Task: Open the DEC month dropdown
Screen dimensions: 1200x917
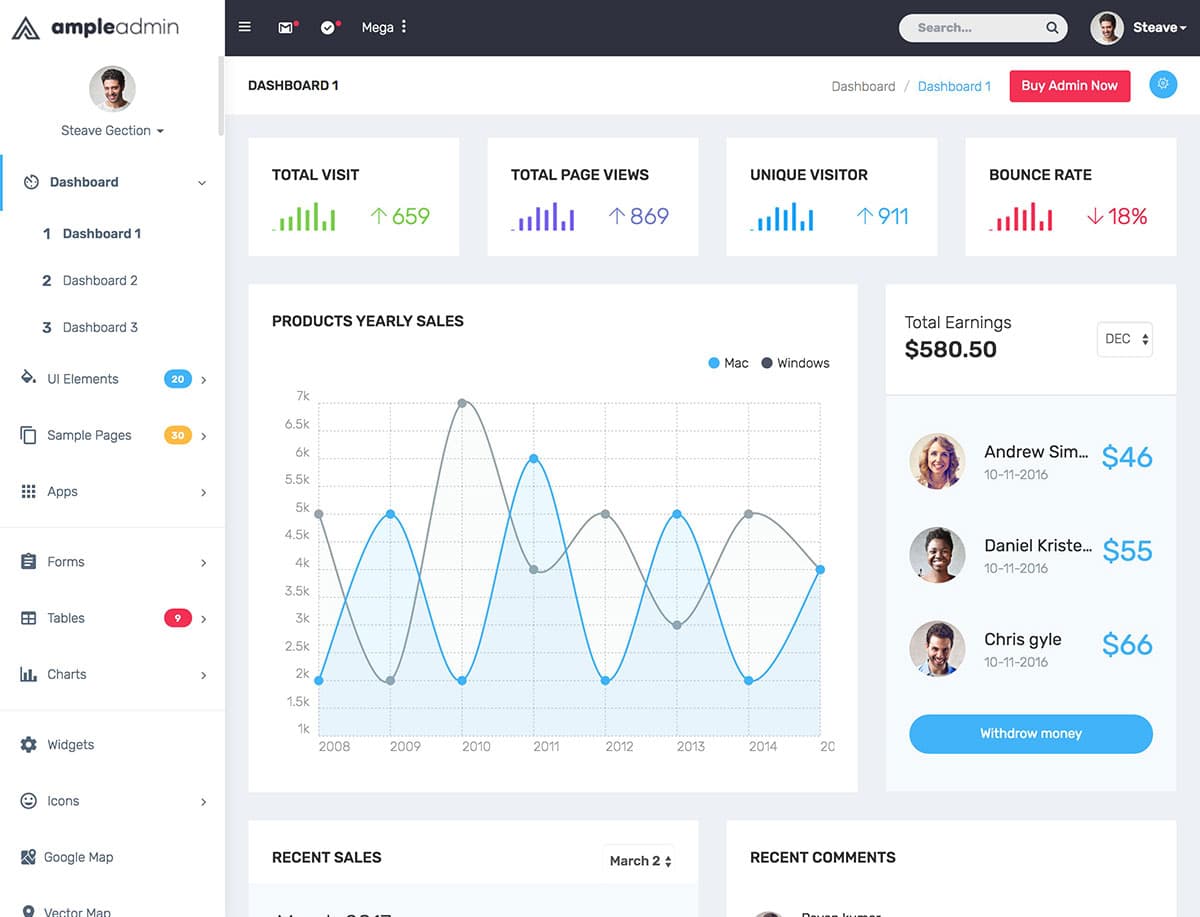Action: pyautogui.click(x=1125, y=339)
